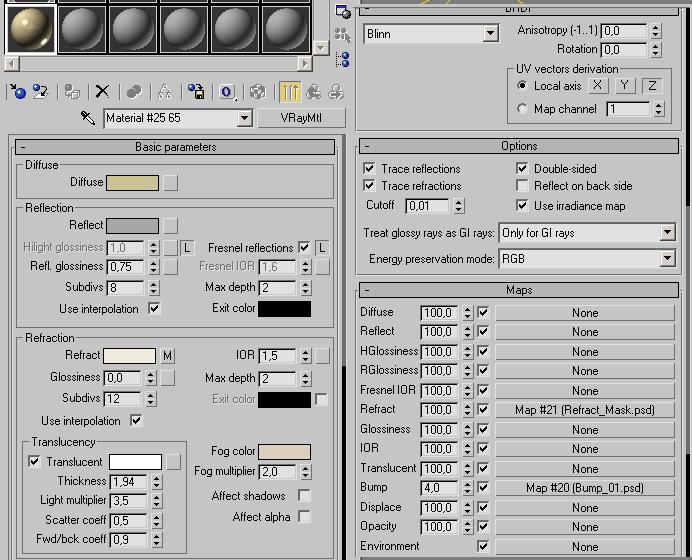Open the Blinn BRDF type dropdown

pyautogui.click(x=490, y=34)
